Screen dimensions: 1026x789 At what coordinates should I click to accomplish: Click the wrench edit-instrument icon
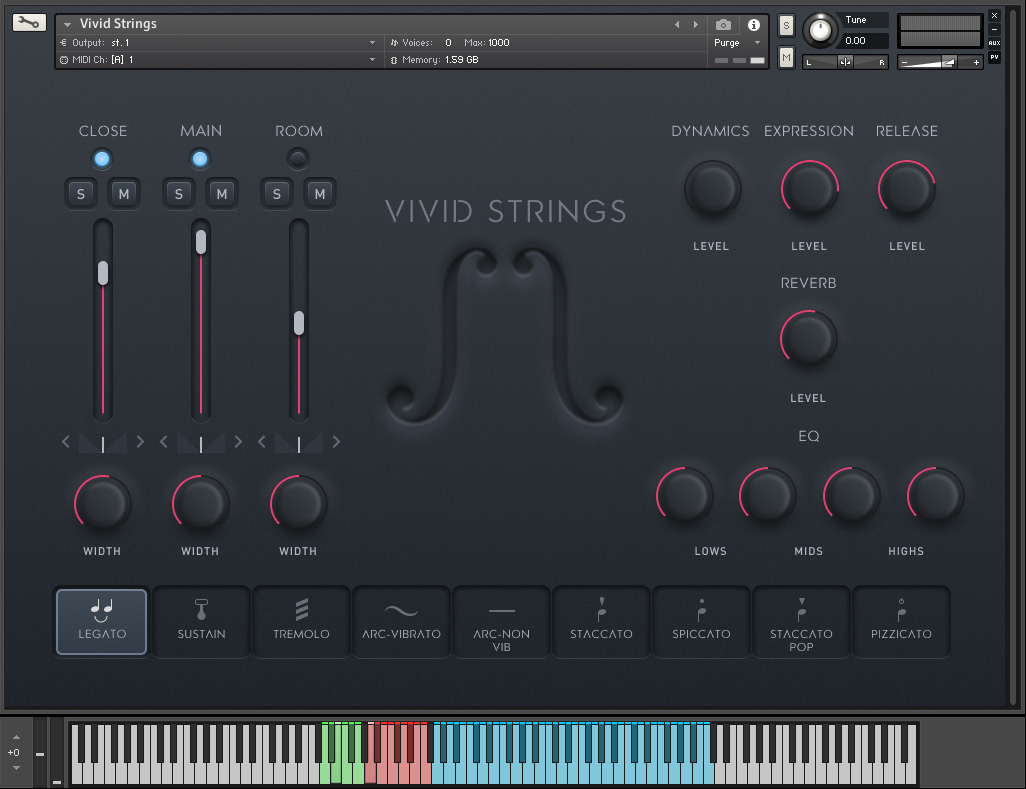28,22
